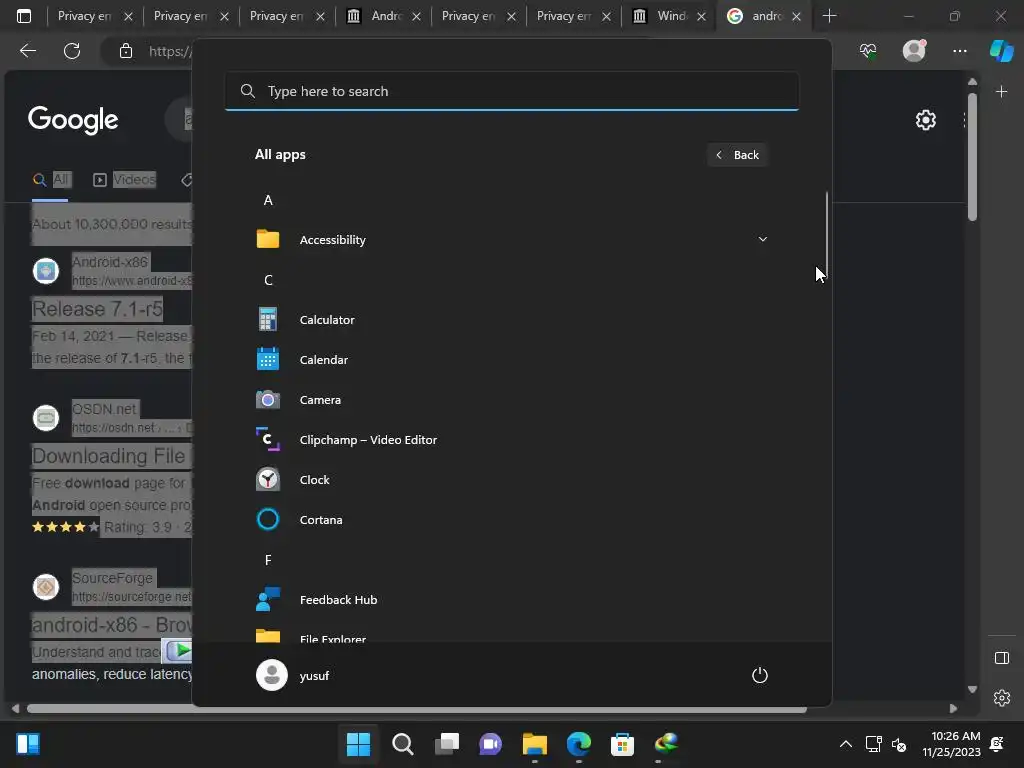Select the Videos search filter tab

(124, 180)
